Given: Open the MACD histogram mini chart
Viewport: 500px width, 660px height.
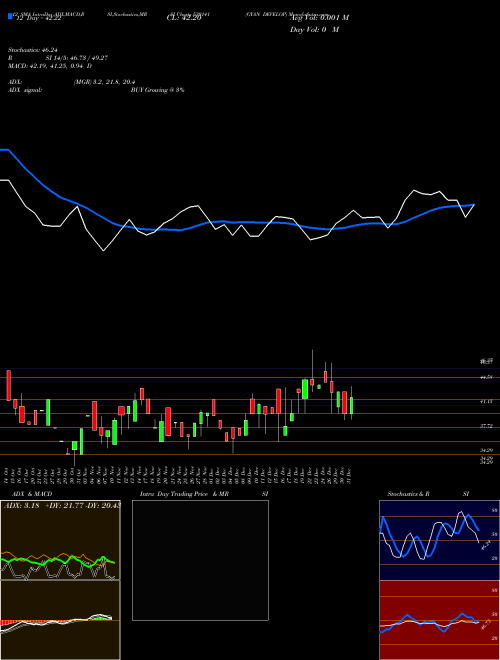Looking at the screenshot, I should [60, 620].
